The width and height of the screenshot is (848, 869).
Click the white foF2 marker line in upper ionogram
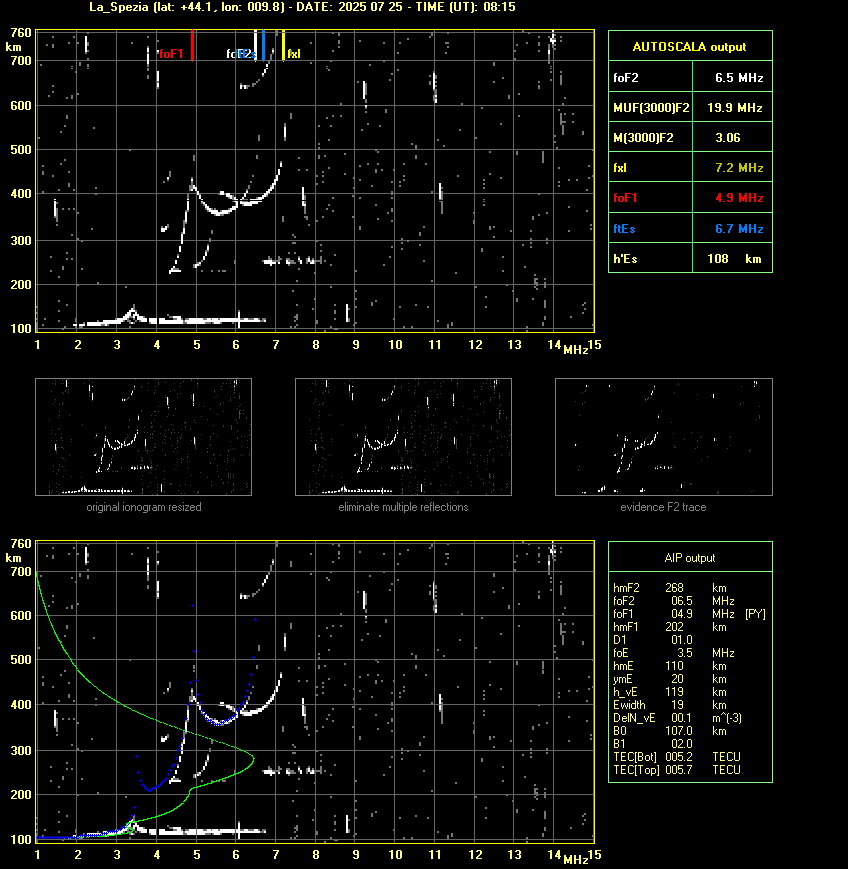coord(256,43)
